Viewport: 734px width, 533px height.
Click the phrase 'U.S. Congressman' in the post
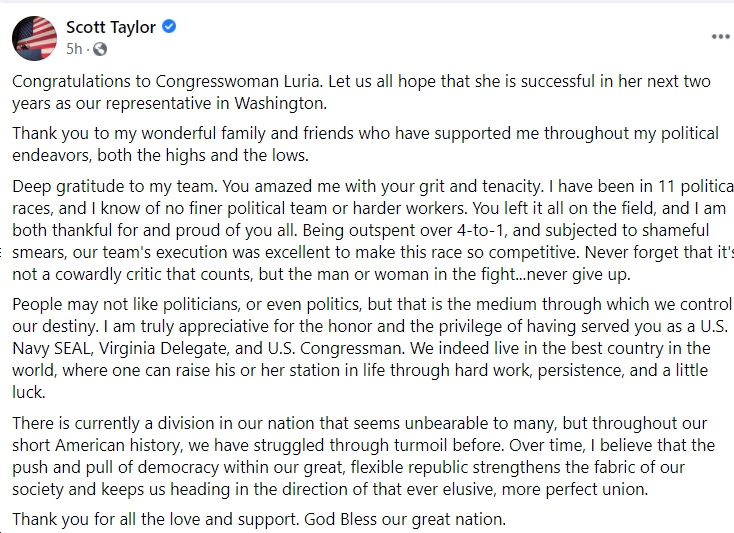click(x=336, y=348)
